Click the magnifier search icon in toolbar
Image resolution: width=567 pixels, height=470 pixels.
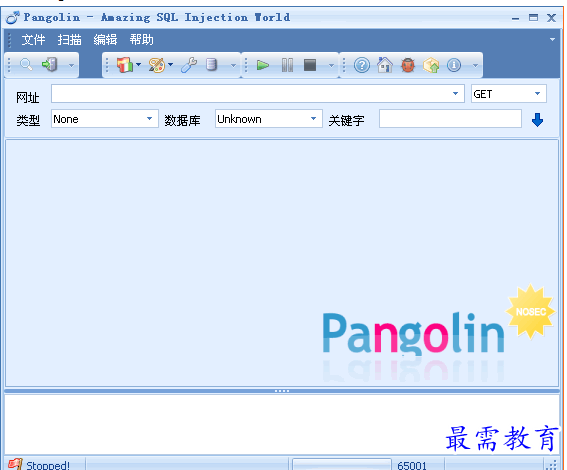26,65
